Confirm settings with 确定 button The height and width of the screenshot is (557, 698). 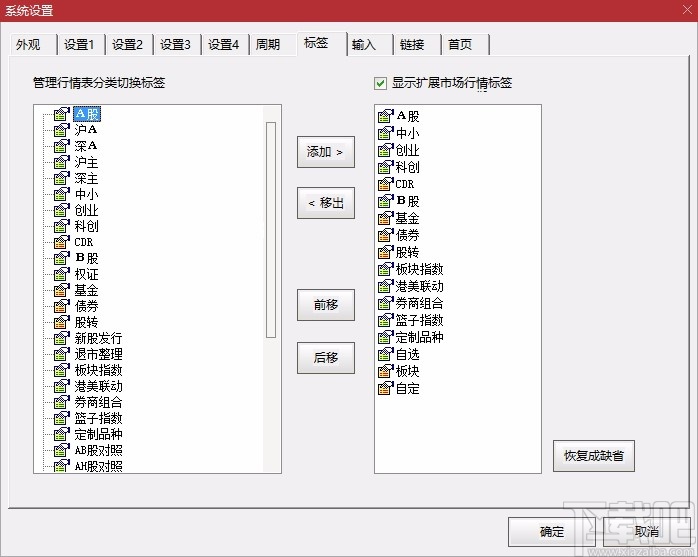(x=552, y=532)
